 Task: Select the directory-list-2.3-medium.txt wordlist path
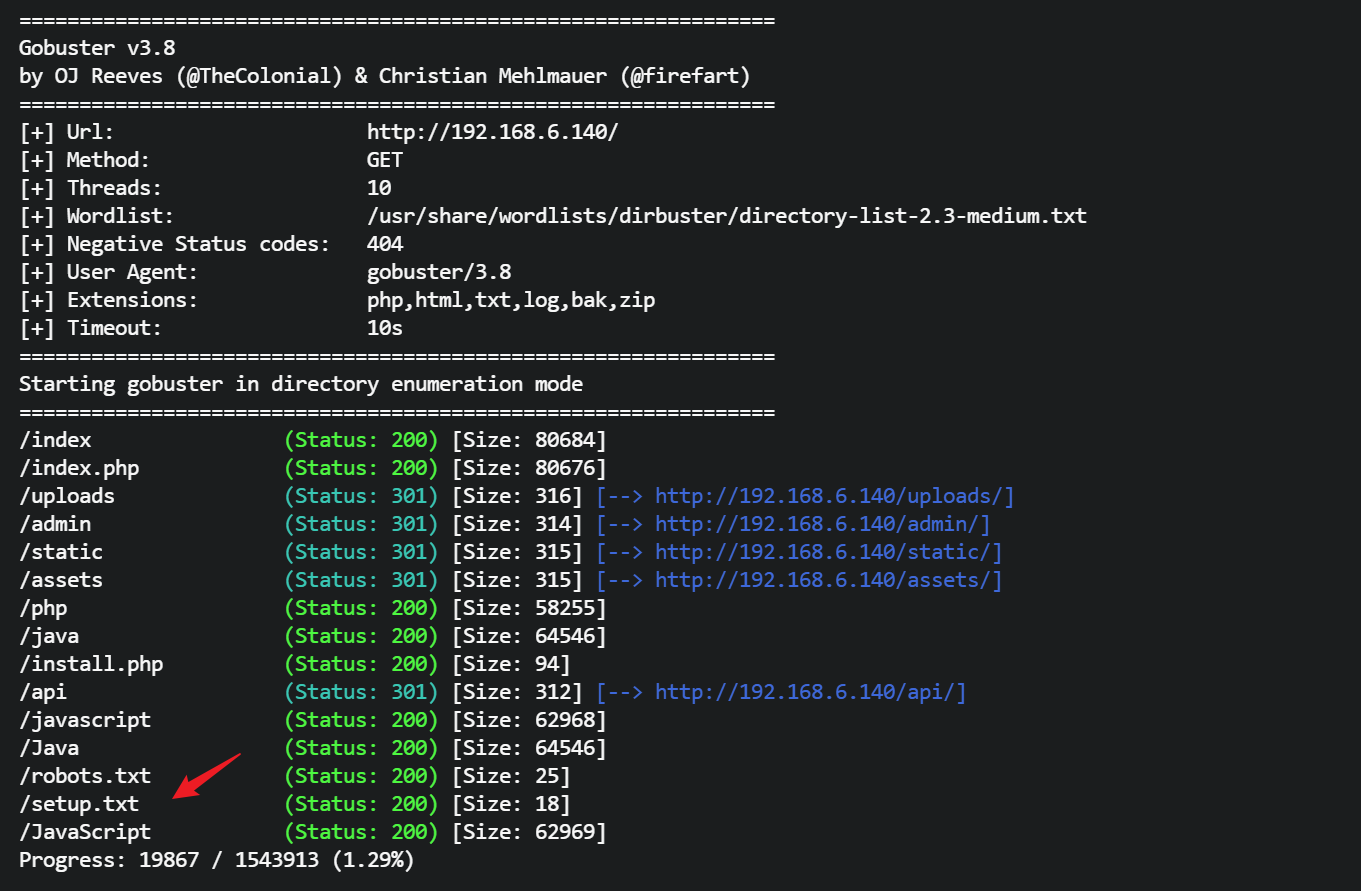point(726,216)
